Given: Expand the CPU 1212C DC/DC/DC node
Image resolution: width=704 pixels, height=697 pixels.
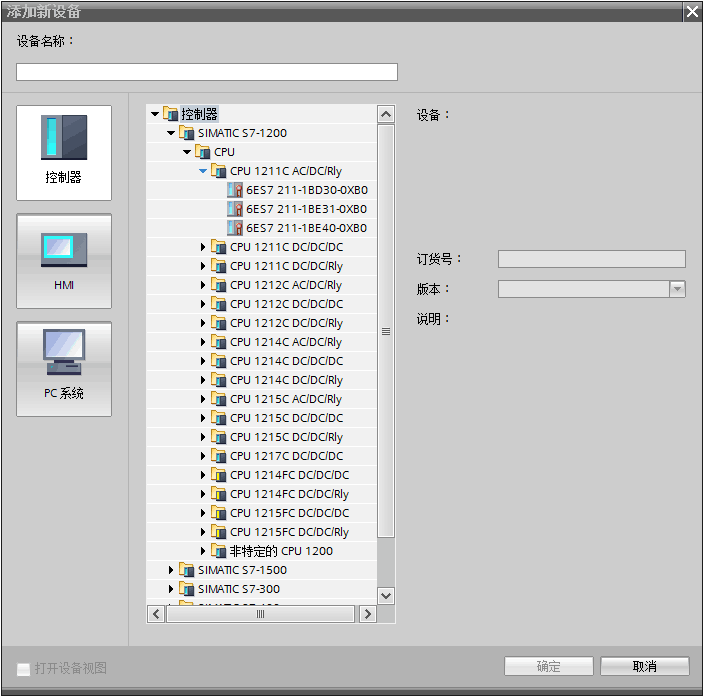Looking at the screenshot, I should (203, 304).
